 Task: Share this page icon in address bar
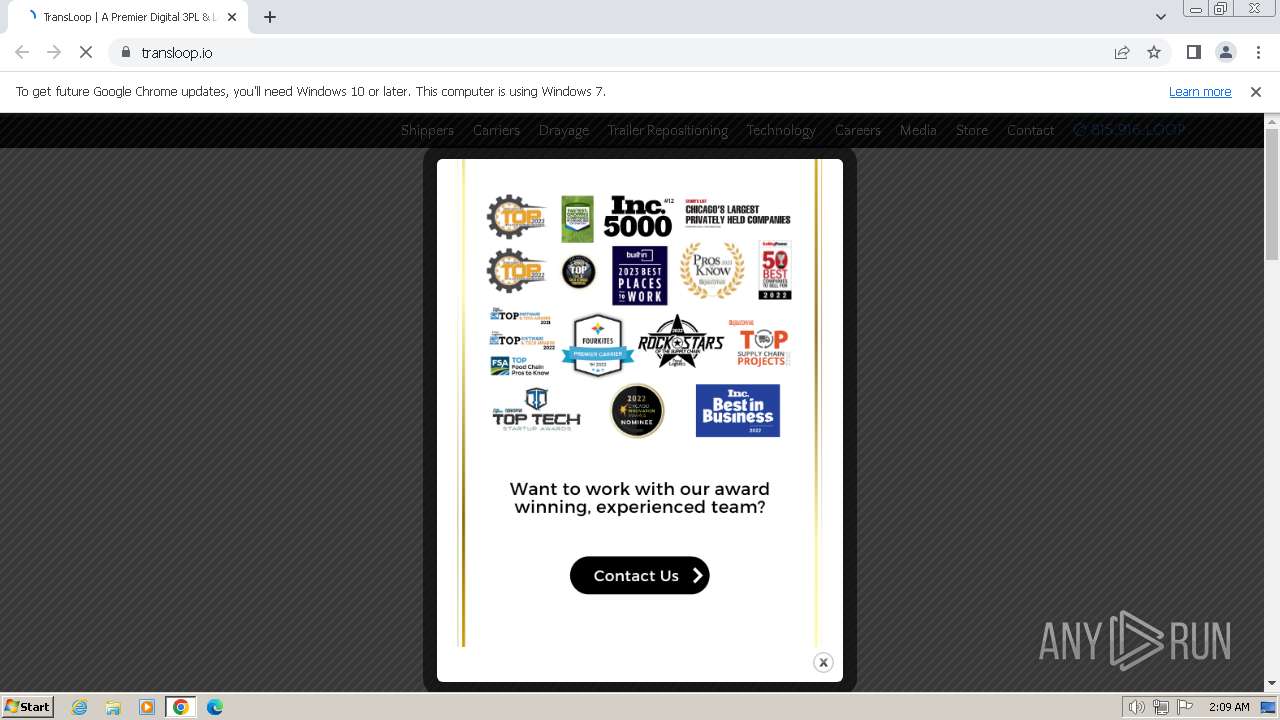[1122, 52]
